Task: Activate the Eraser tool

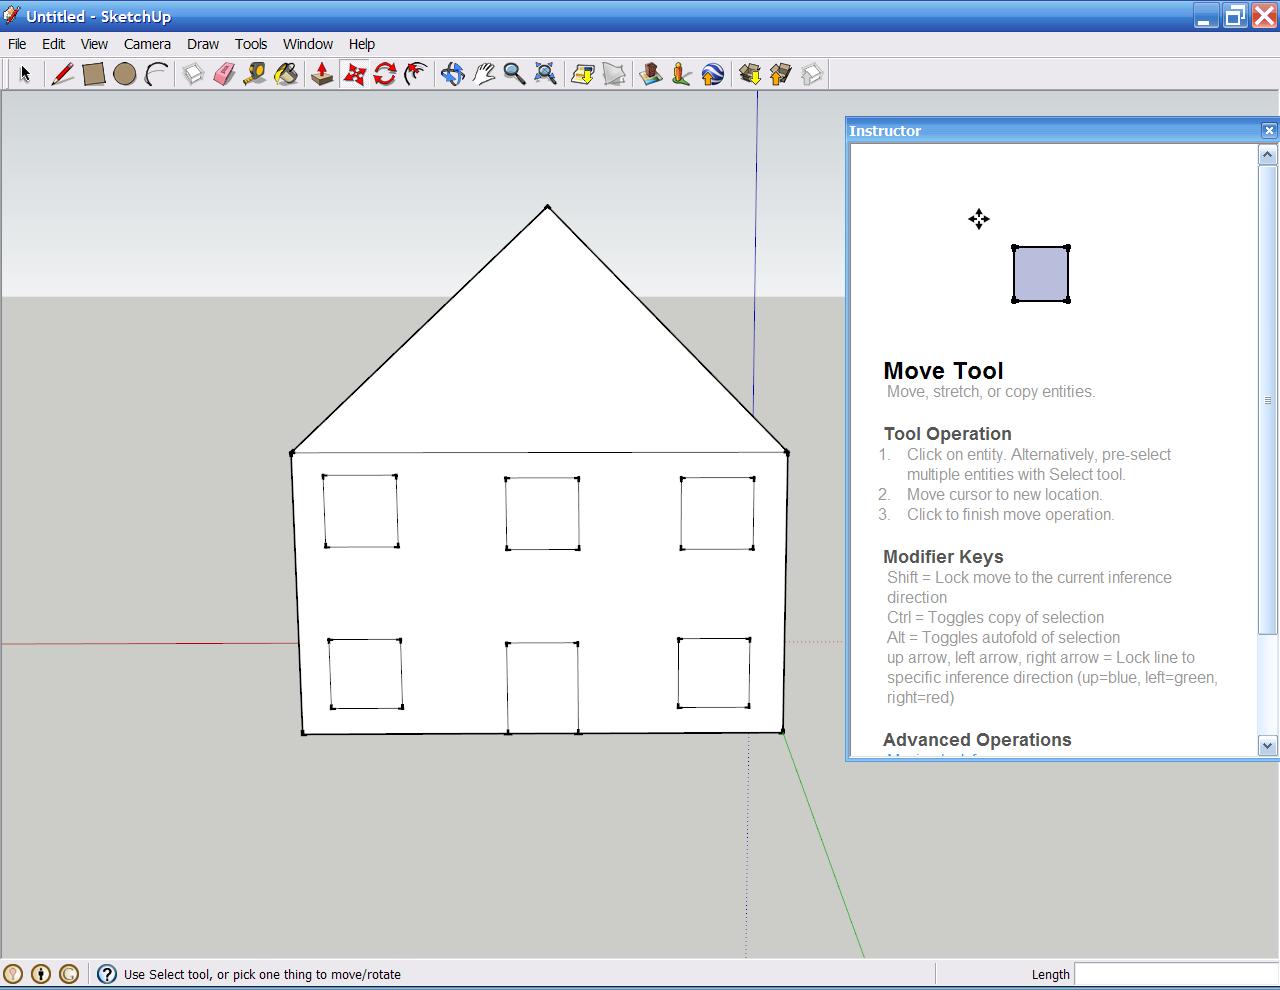Action: pyautogui.click(x=222, y=73)
